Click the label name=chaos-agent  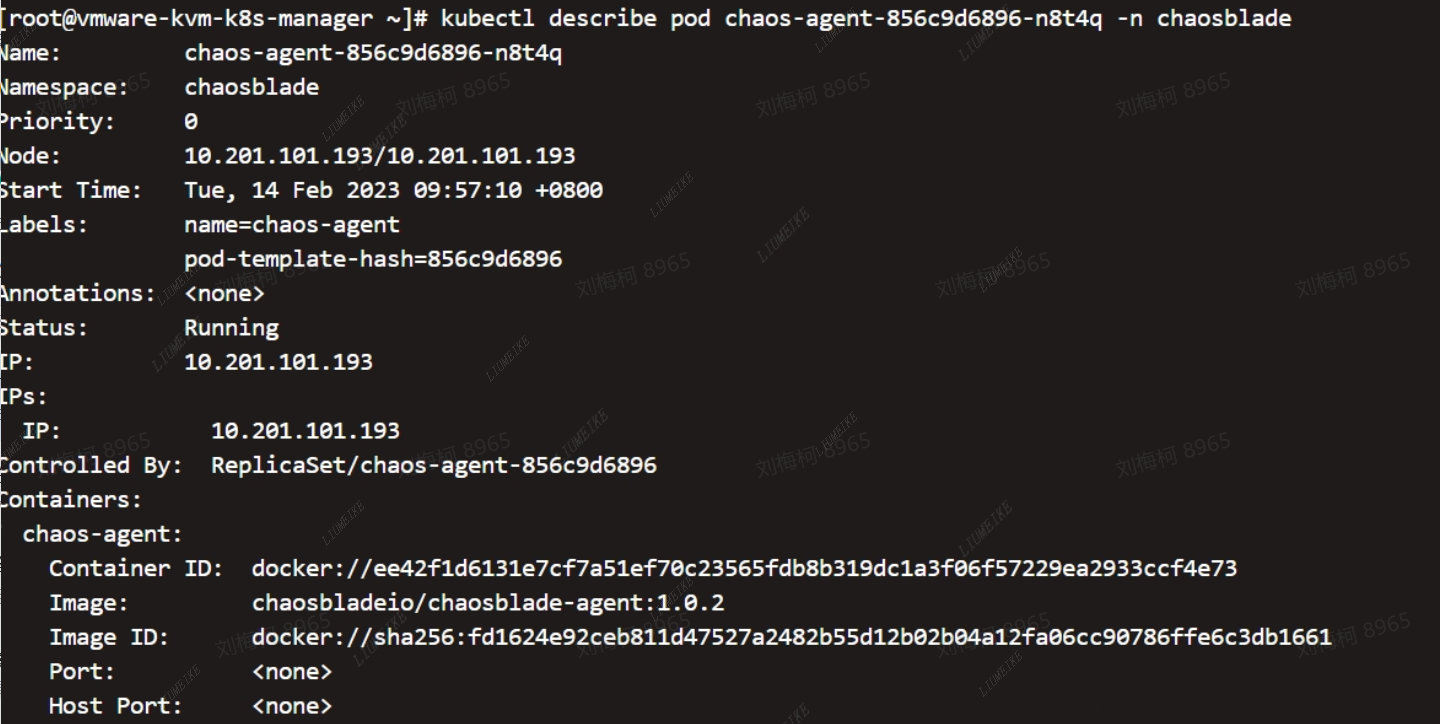coord(292,224)
